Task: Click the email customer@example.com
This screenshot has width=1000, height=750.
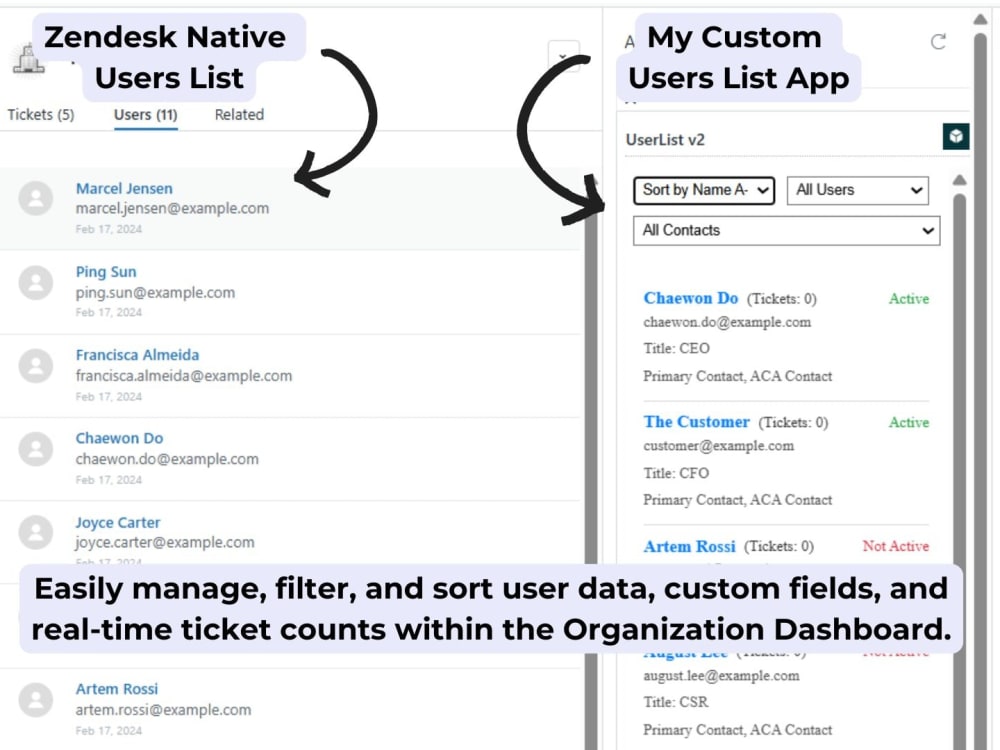Action: (719, 446)
